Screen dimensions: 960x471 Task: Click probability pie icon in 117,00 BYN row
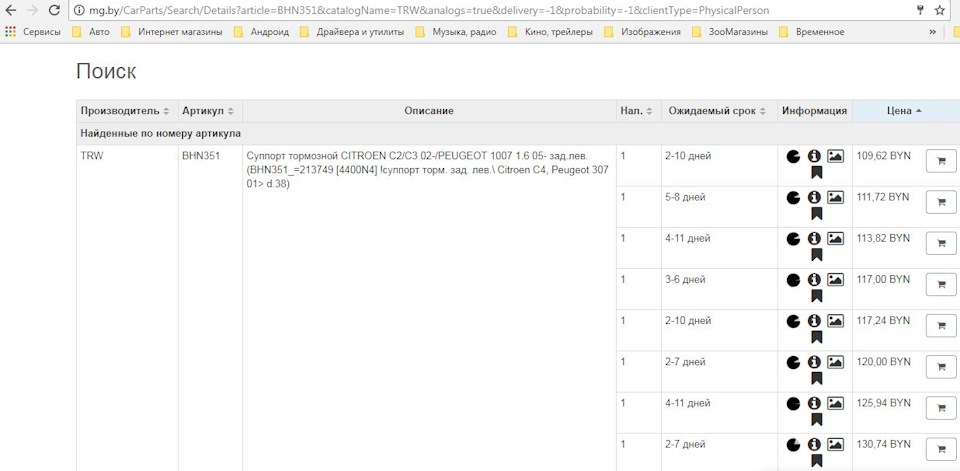tap(793, 279)
